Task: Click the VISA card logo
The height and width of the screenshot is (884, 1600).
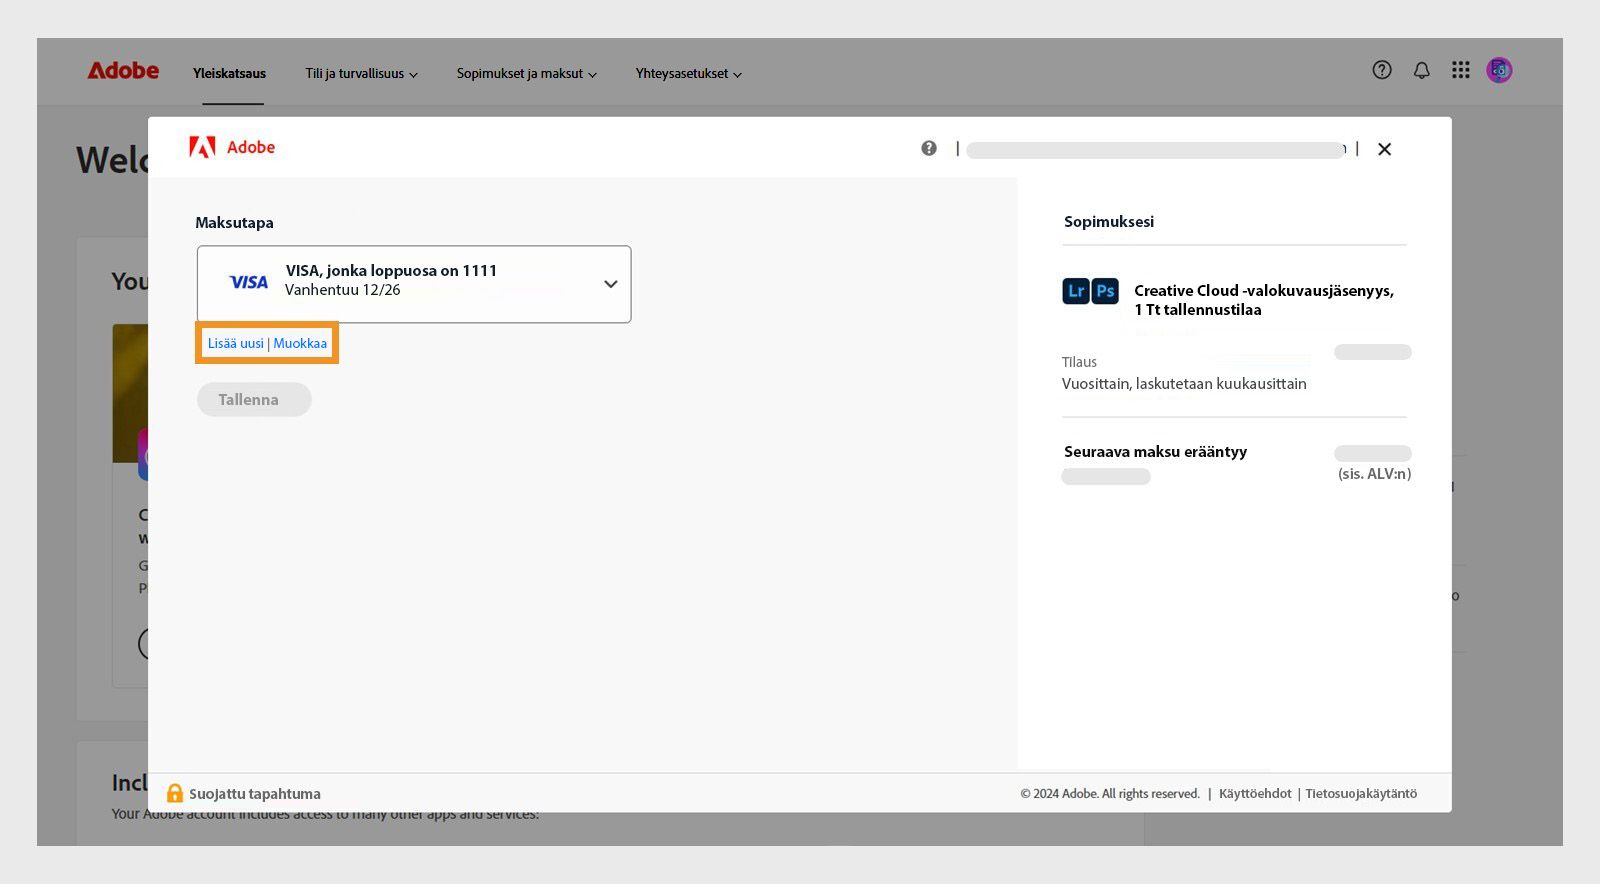Action: [x=249, y=282]
